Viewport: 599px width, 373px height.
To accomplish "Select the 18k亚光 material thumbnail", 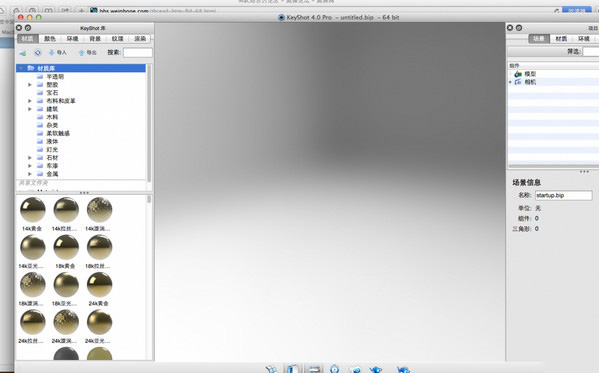I will pos(66,285).
